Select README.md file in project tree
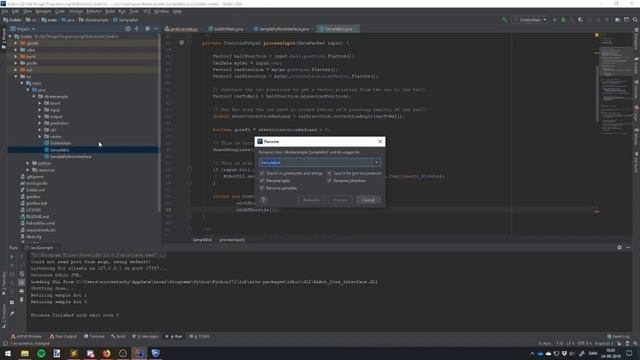The image size is (640, 360). (38, 217)
